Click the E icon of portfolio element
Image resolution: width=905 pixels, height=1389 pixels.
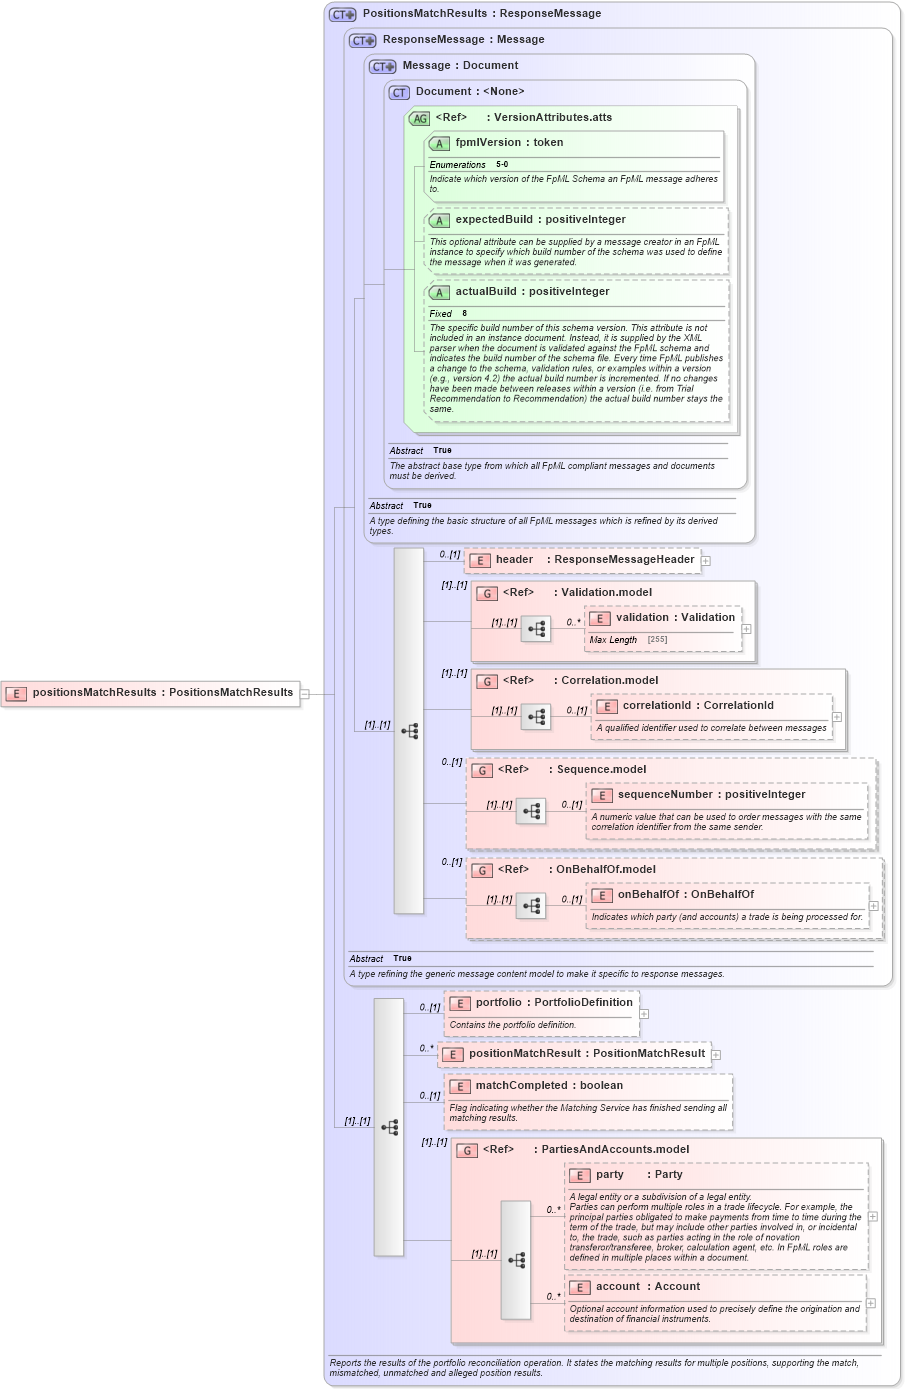(x=459, y=1003)
